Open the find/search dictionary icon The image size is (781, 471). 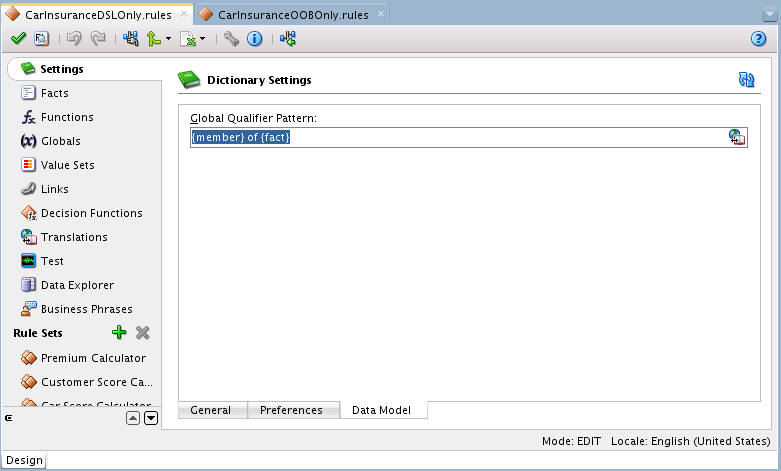tap(41, 38)
